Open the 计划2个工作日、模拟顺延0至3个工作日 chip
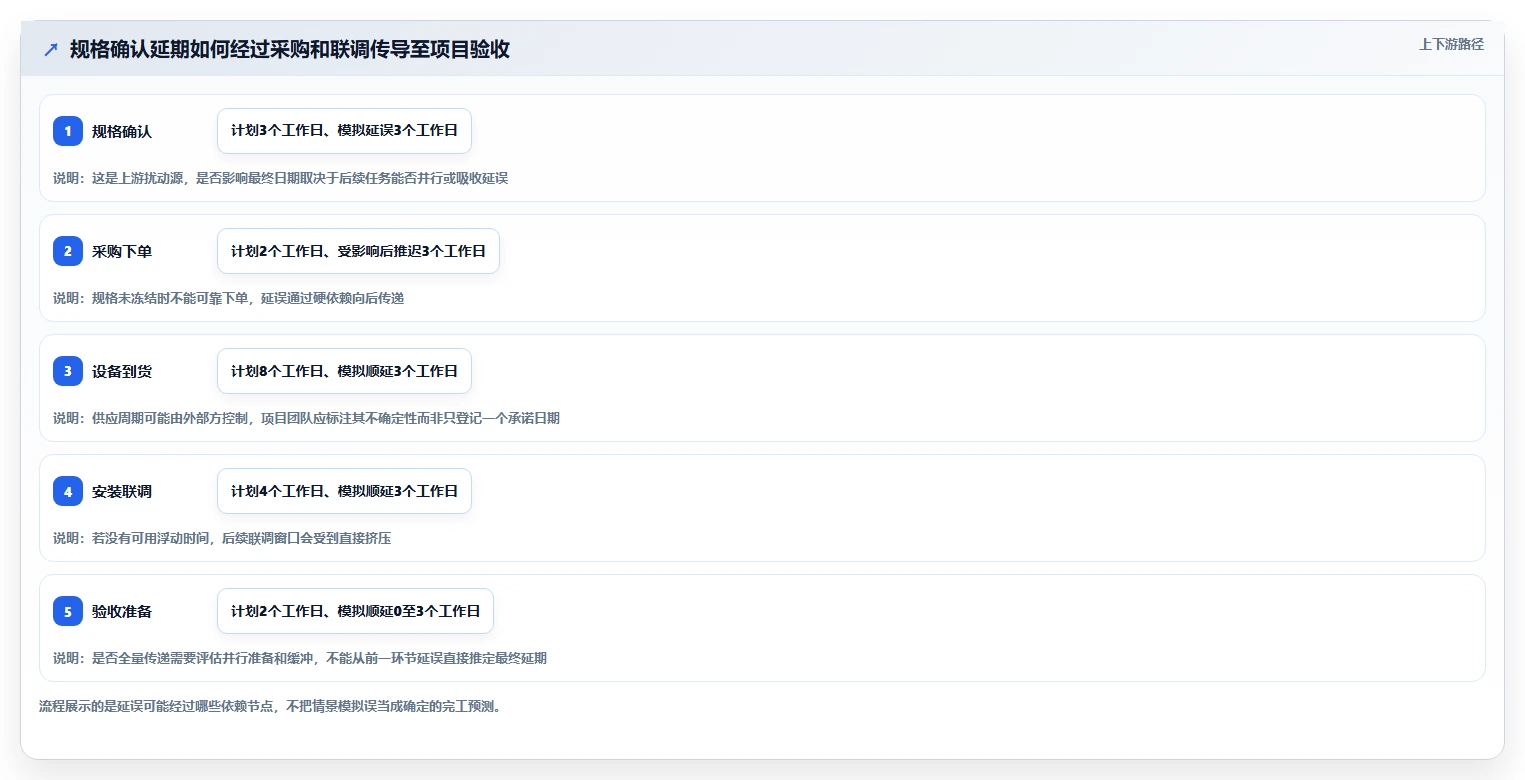The height and width of the screenshot is (780, 1525). [355, 611]
